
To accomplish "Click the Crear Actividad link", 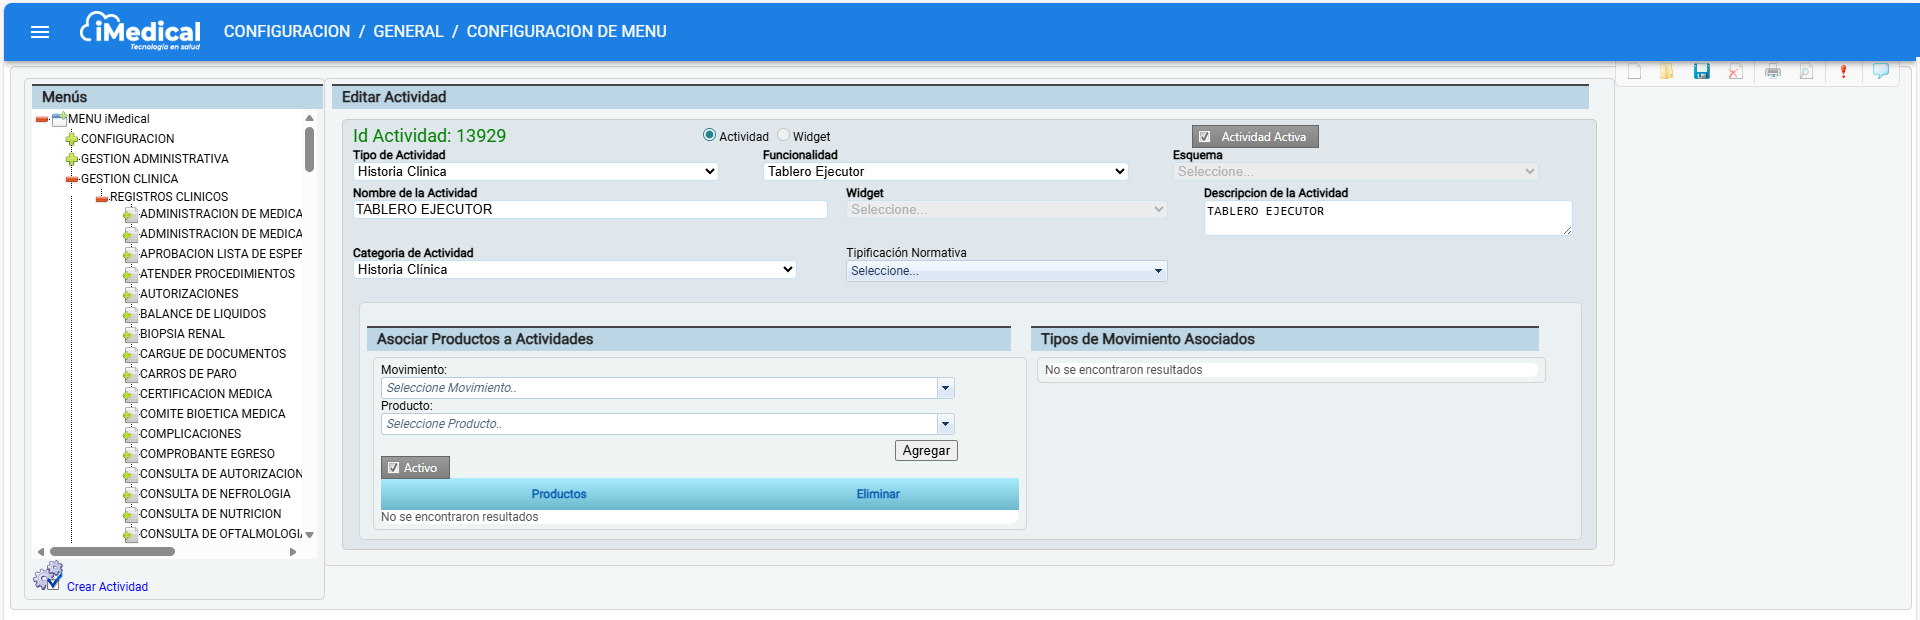I will click(107, 587).
